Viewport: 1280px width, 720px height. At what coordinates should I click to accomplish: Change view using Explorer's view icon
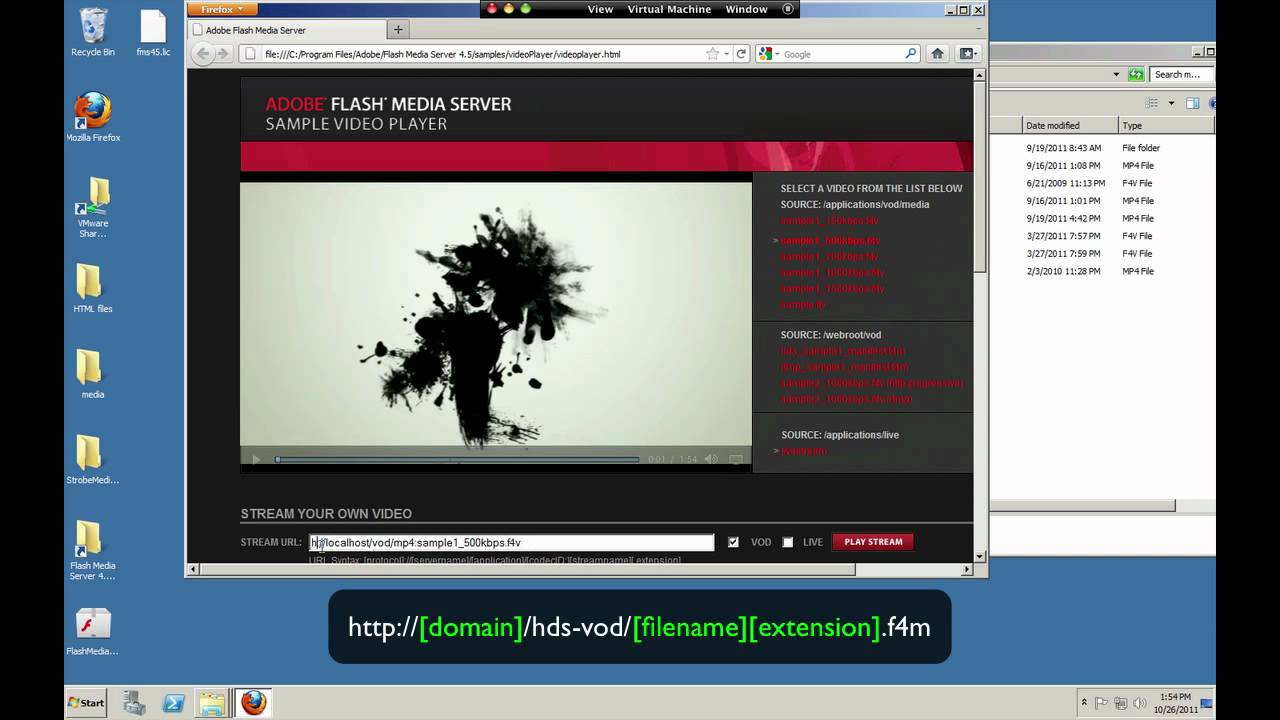pos(1152,103)
